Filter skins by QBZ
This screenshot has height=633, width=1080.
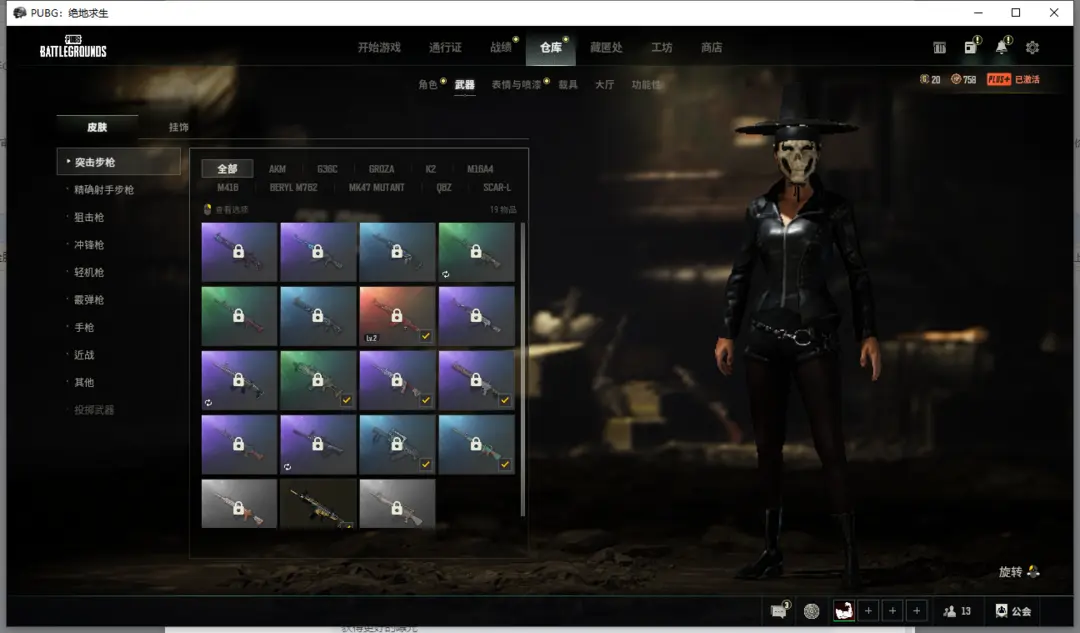click(x=444, y=187)
